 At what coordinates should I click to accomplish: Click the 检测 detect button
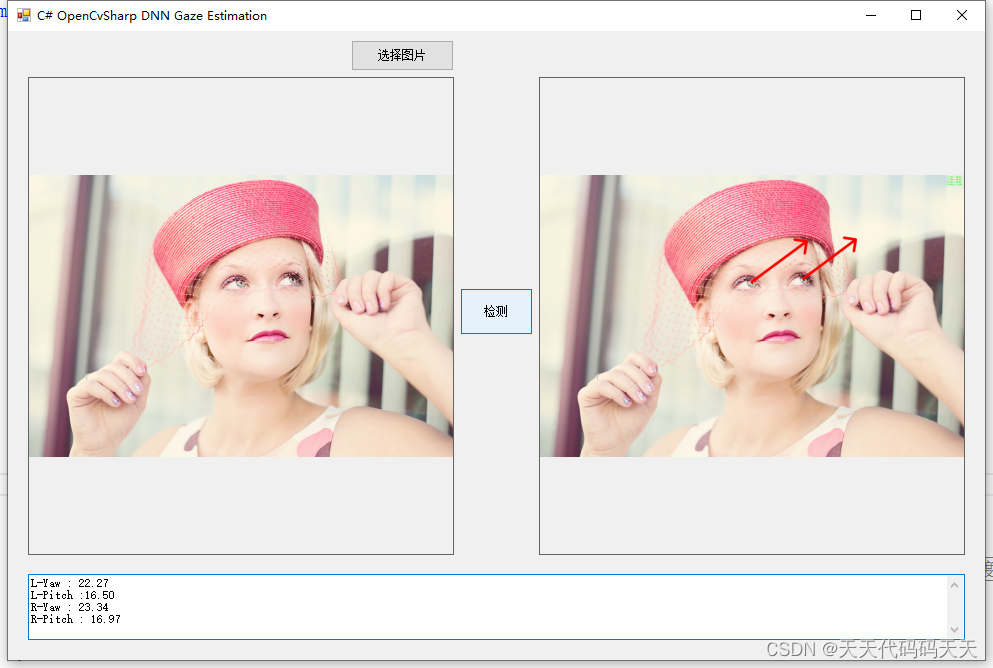point(496,312)
